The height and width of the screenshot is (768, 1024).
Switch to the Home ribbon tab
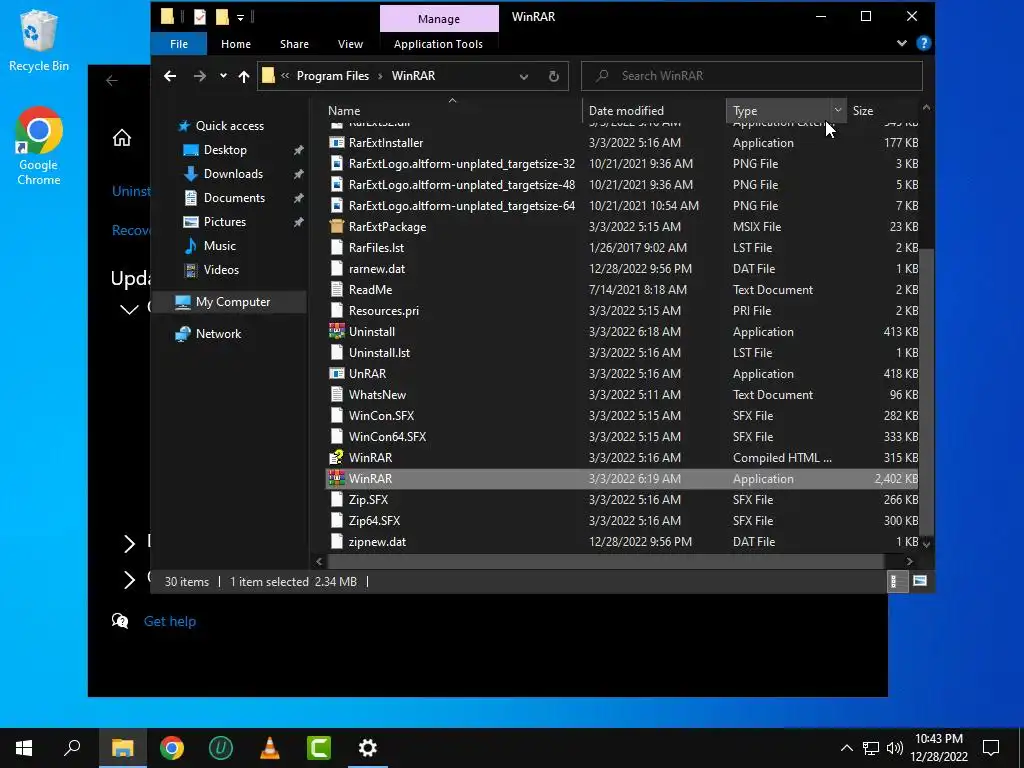point(236,44)
